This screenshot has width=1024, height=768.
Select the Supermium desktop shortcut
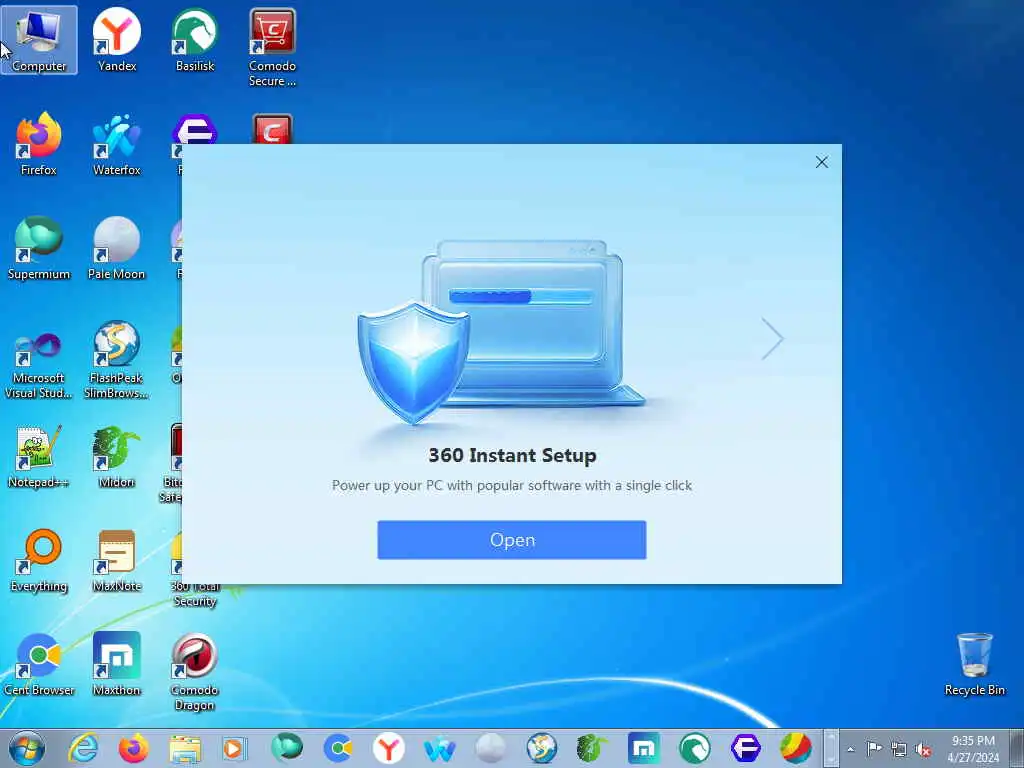(39, 248)
